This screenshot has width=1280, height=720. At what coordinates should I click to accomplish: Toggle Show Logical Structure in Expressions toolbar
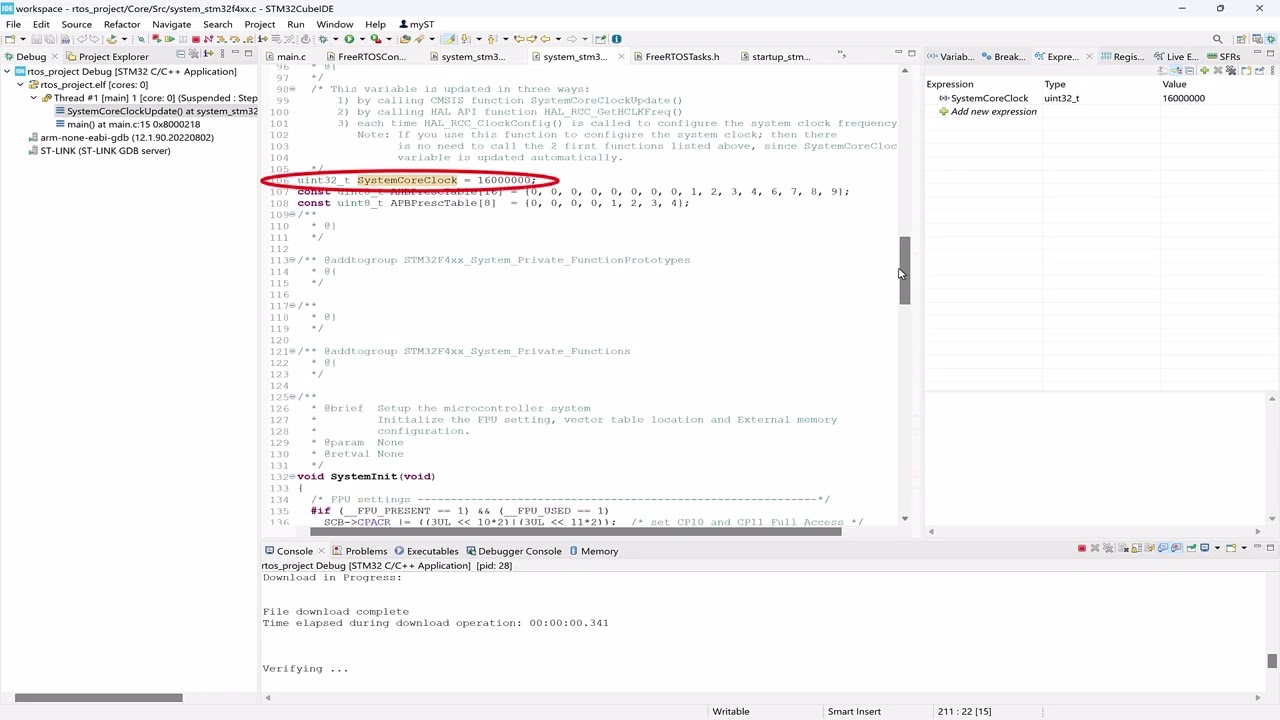pos(1176,70)
